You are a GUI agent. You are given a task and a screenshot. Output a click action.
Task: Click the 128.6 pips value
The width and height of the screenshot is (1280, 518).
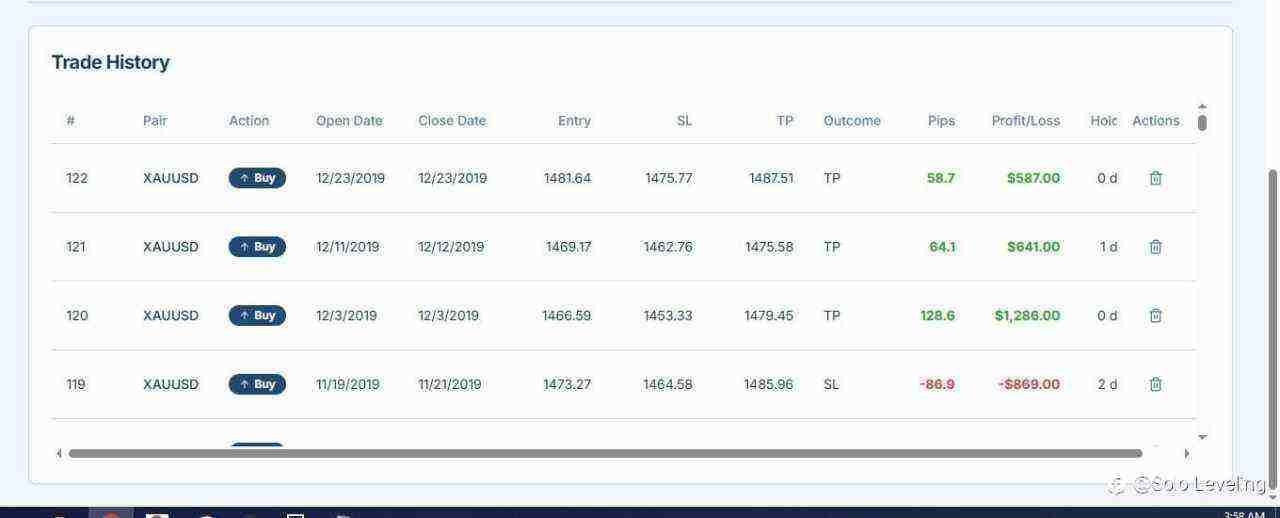937,315
